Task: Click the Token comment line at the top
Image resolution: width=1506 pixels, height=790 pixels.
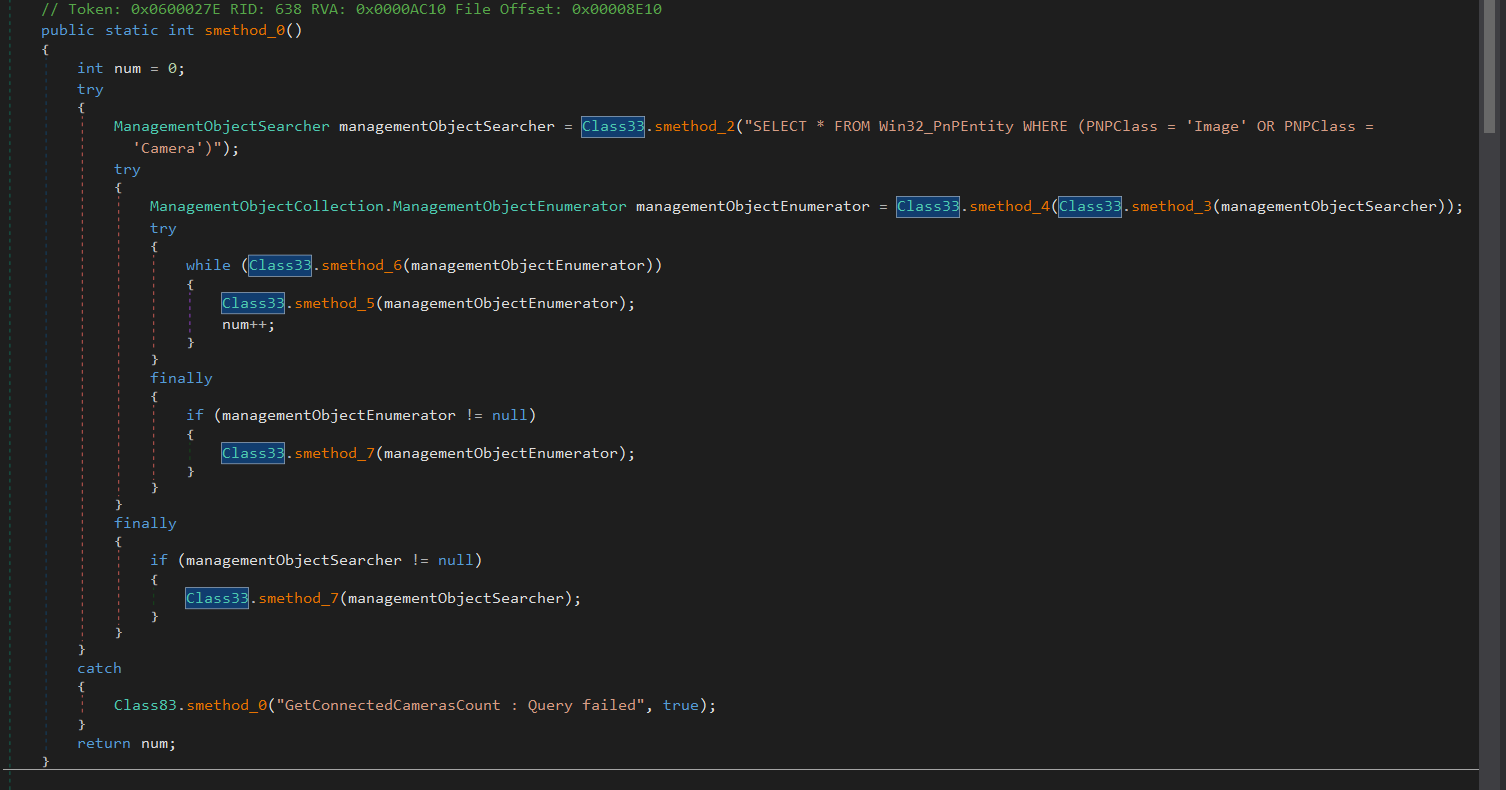Action: point(351,9)
